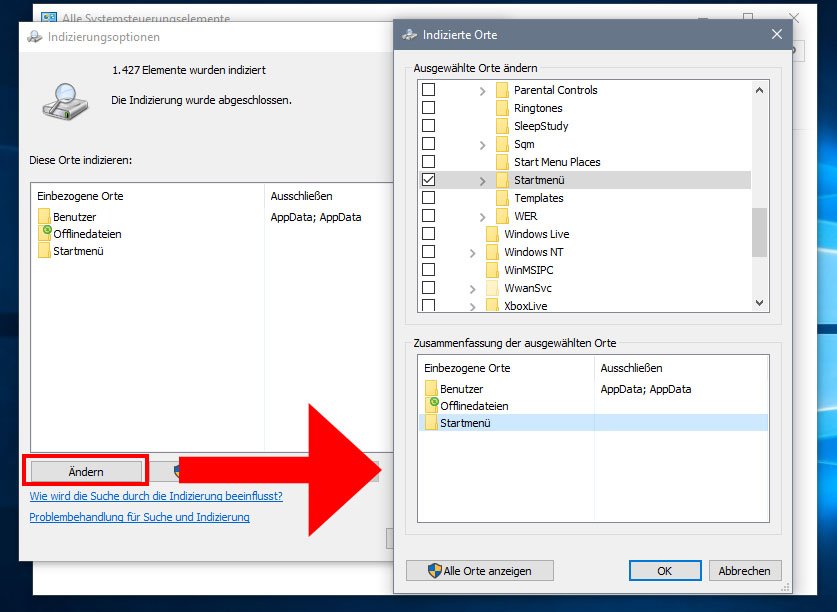Expand the WwanSvc folder chevron

coord(471,287)
